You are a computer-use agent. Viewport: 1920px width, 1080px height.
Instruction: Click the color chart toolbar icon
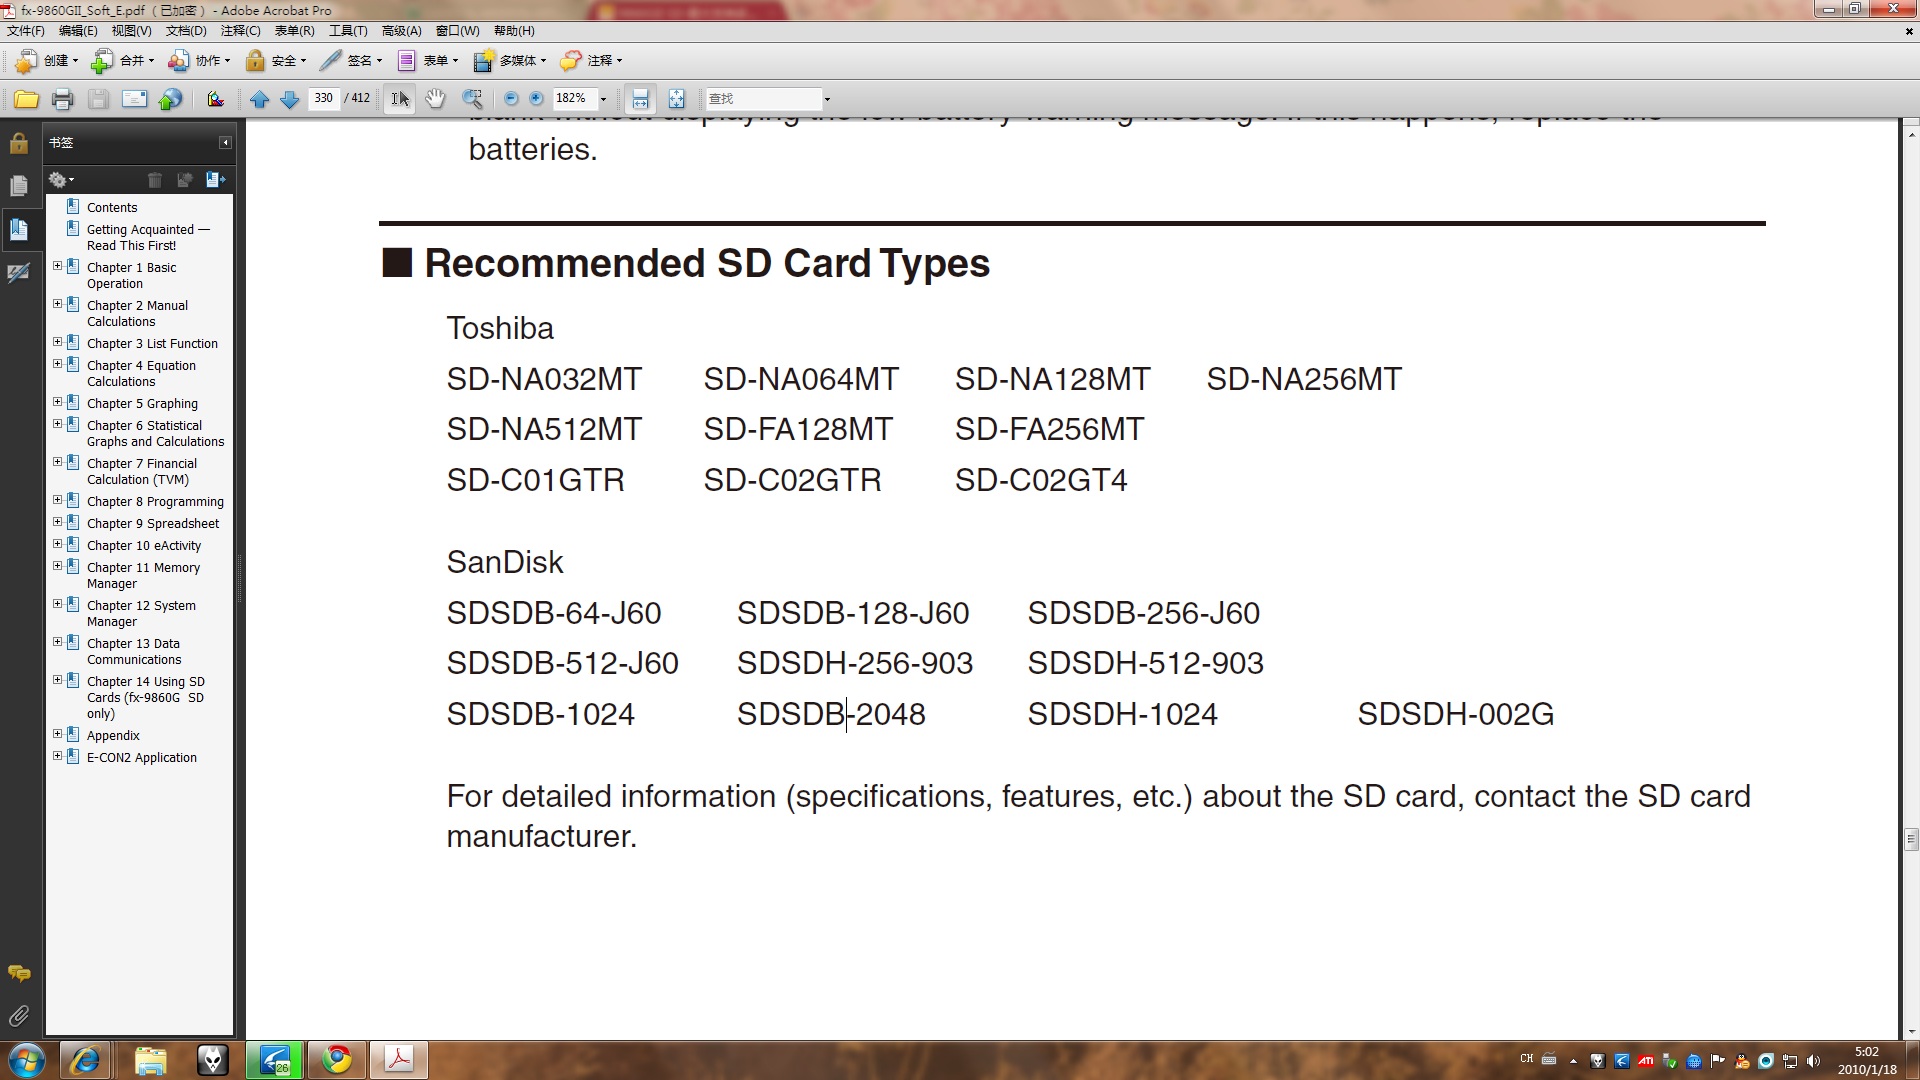[x=215, y=99]
